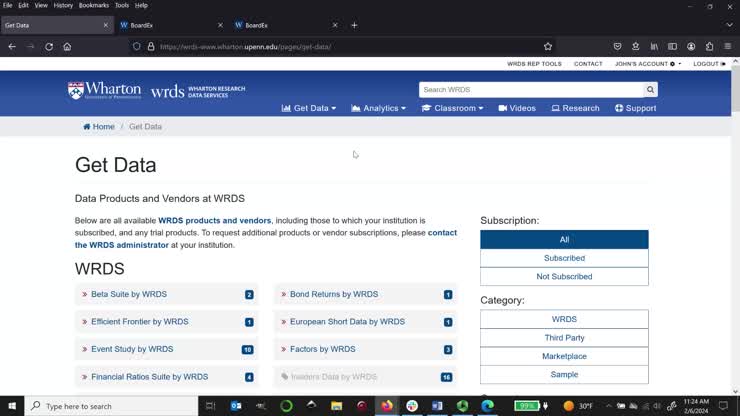Open Bond Returns by WRDS
Image resolution: width=740 pixels, height=416 pixels.
(x=334, y=294)
